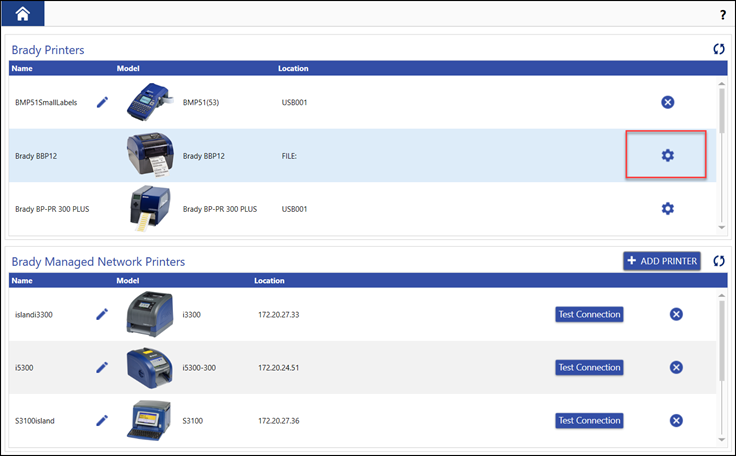Click IP address 172.20.27.33
This screenshot has width=736, height=456.
(x=279, y=315)
